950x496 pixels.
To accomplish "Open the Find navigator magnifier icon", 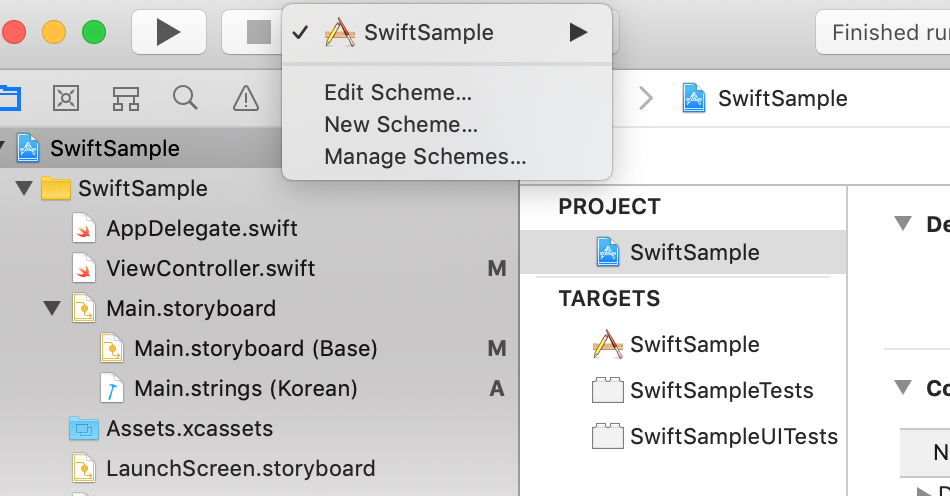I will (x=185, y=98).
